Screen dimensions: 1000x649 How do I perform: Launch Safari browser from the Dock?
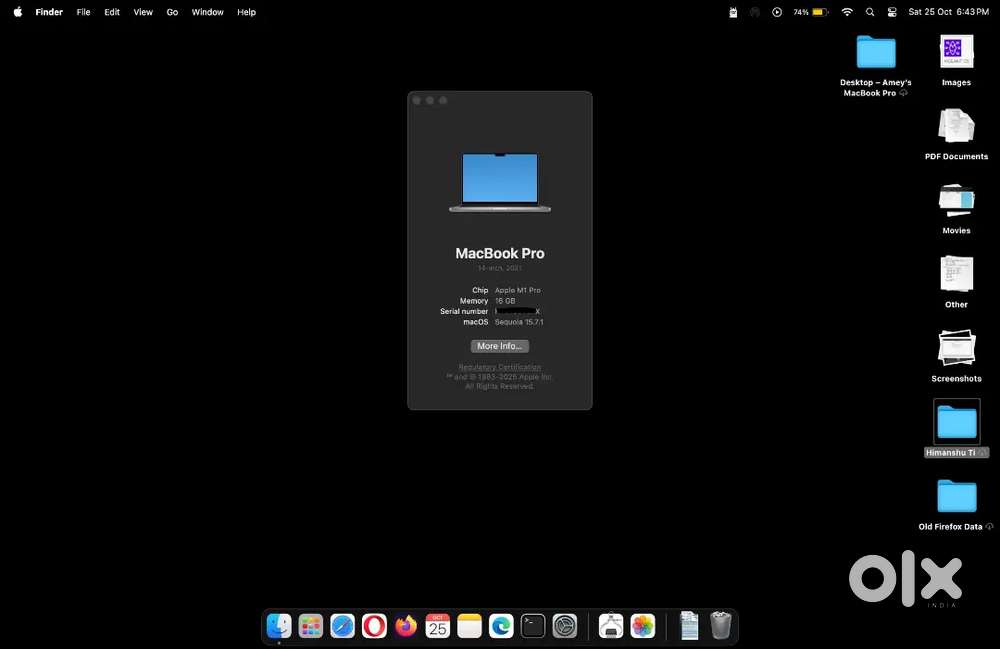tap(343, 626)
